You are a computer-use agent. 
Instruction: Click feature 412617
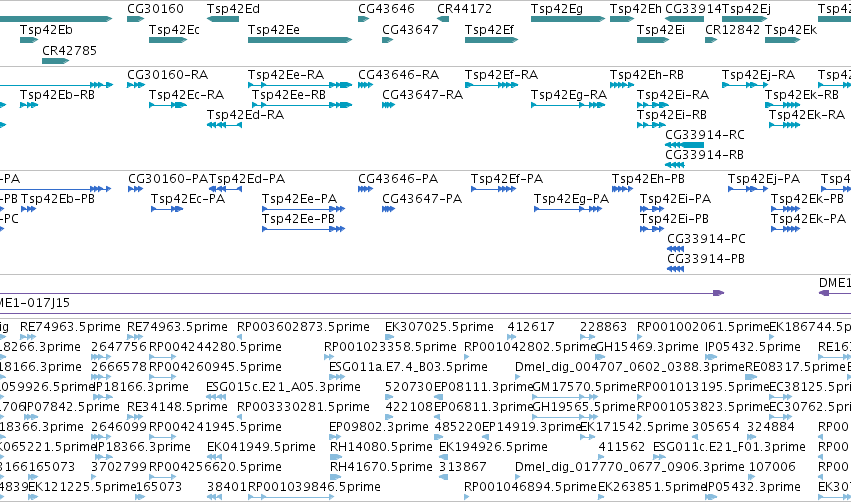tap(531, 327)
